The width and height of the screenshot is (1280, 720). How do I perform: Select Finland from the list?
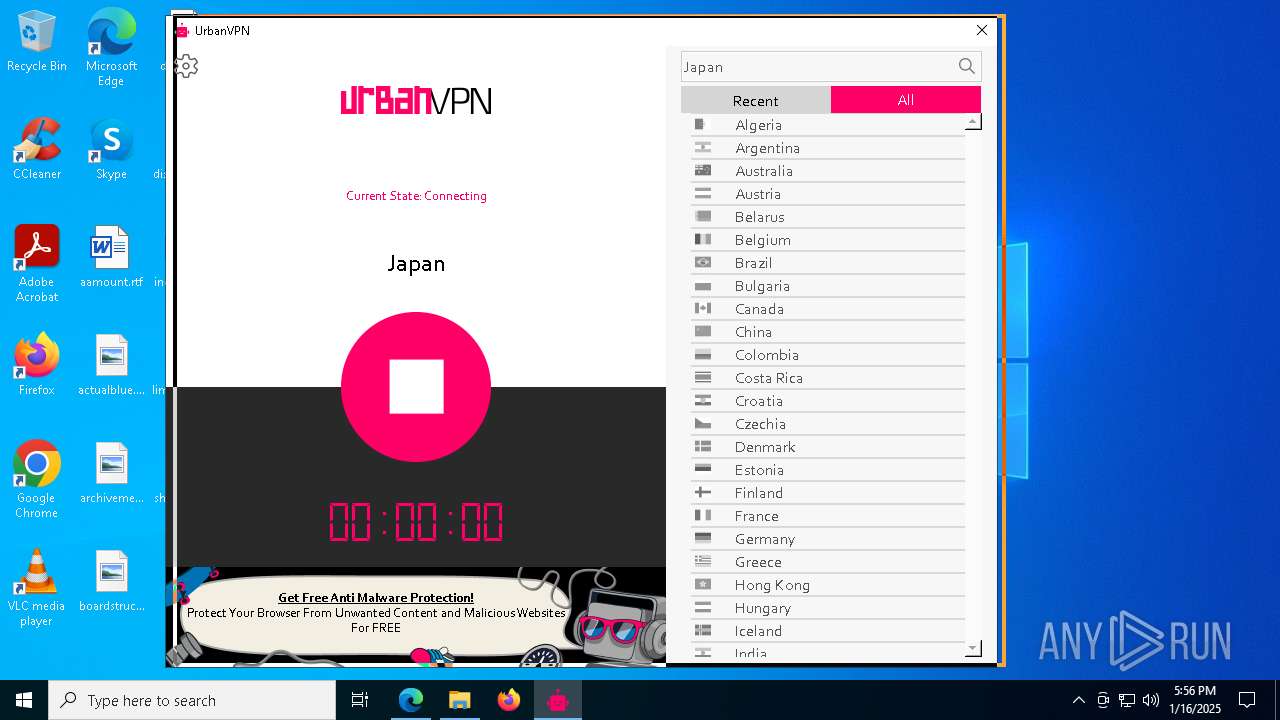click(828, 493)
